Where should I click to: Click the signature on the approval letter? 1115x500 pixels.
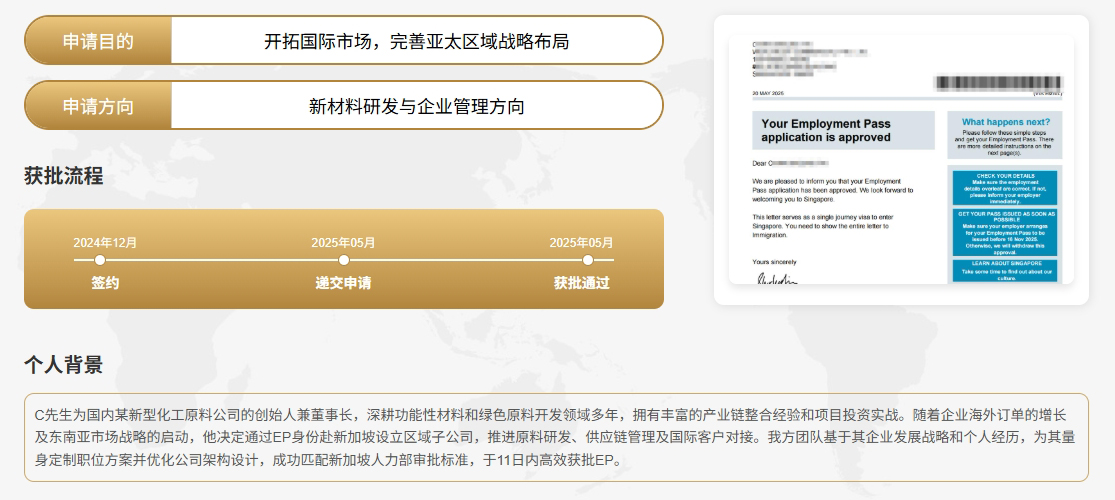(777, 278)
